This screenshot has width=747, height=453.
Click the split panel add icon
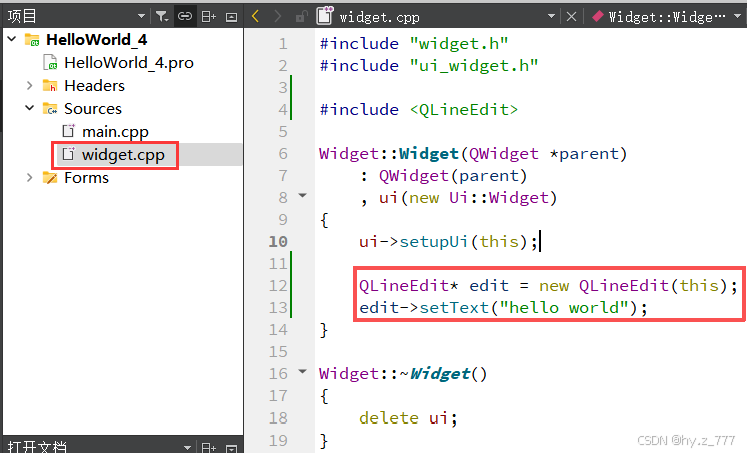(x=209, y=17)
